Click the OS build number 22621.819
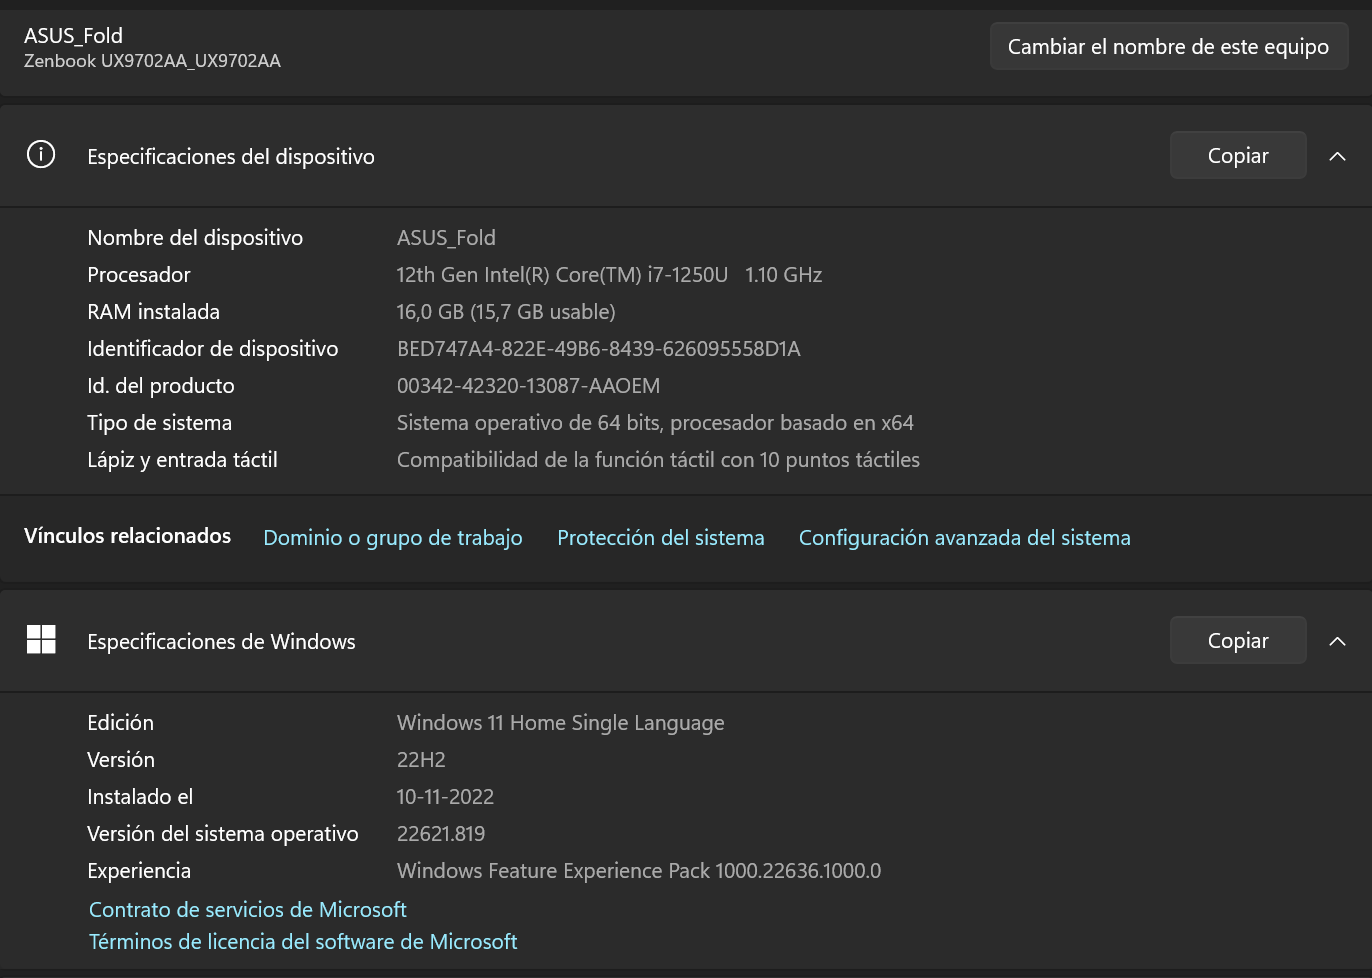Screen dimensions: 1372x978 tap(440, 834)
